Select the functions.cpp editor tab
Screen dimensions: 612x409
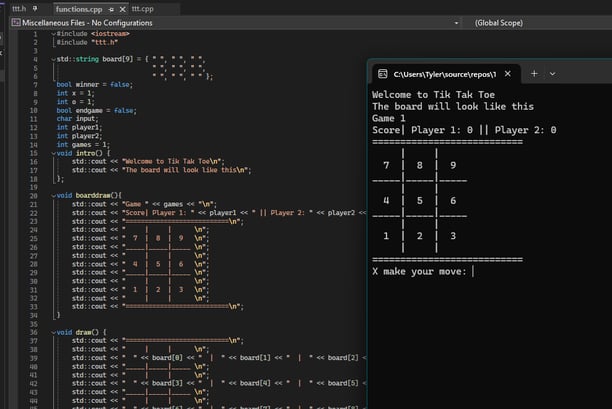pyautogui.click(x=79, y=9)
